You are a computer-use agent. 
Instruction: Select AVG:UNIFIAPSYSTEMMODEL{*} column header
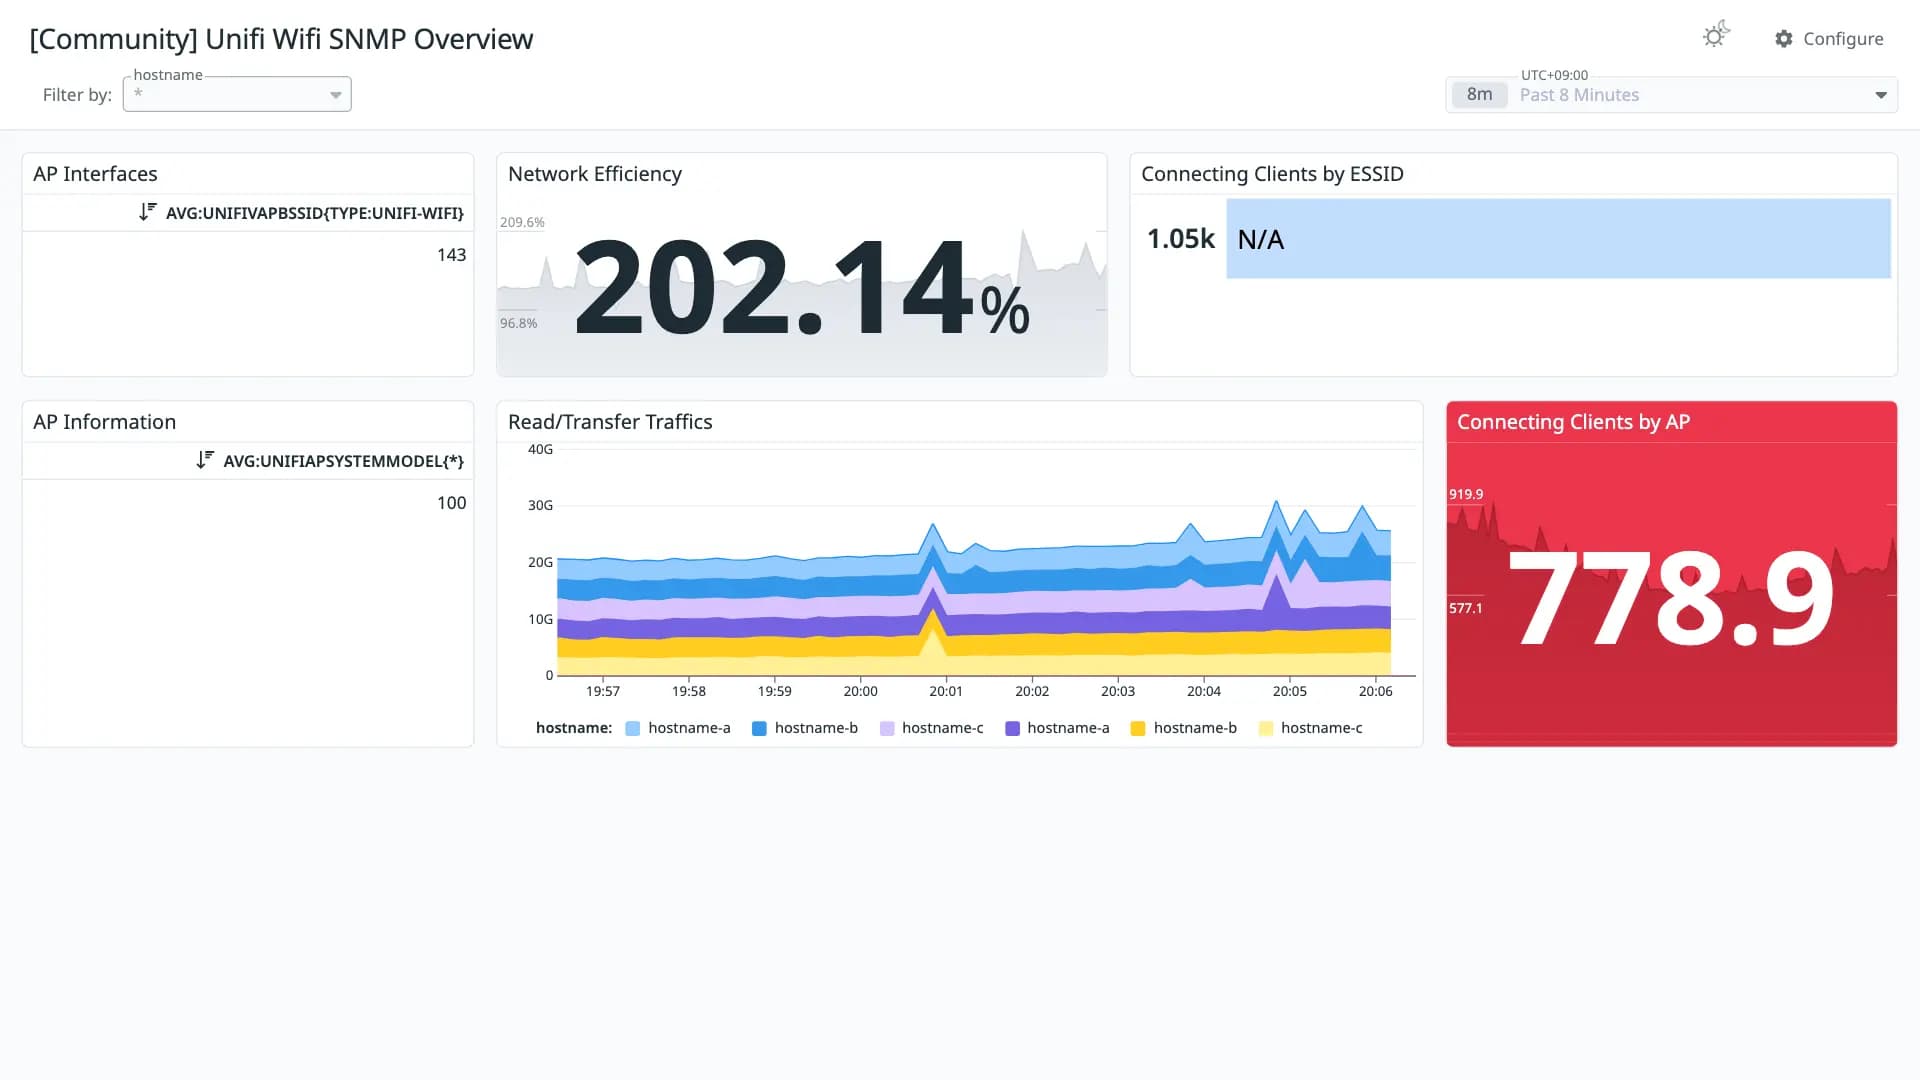coord(343,461)
